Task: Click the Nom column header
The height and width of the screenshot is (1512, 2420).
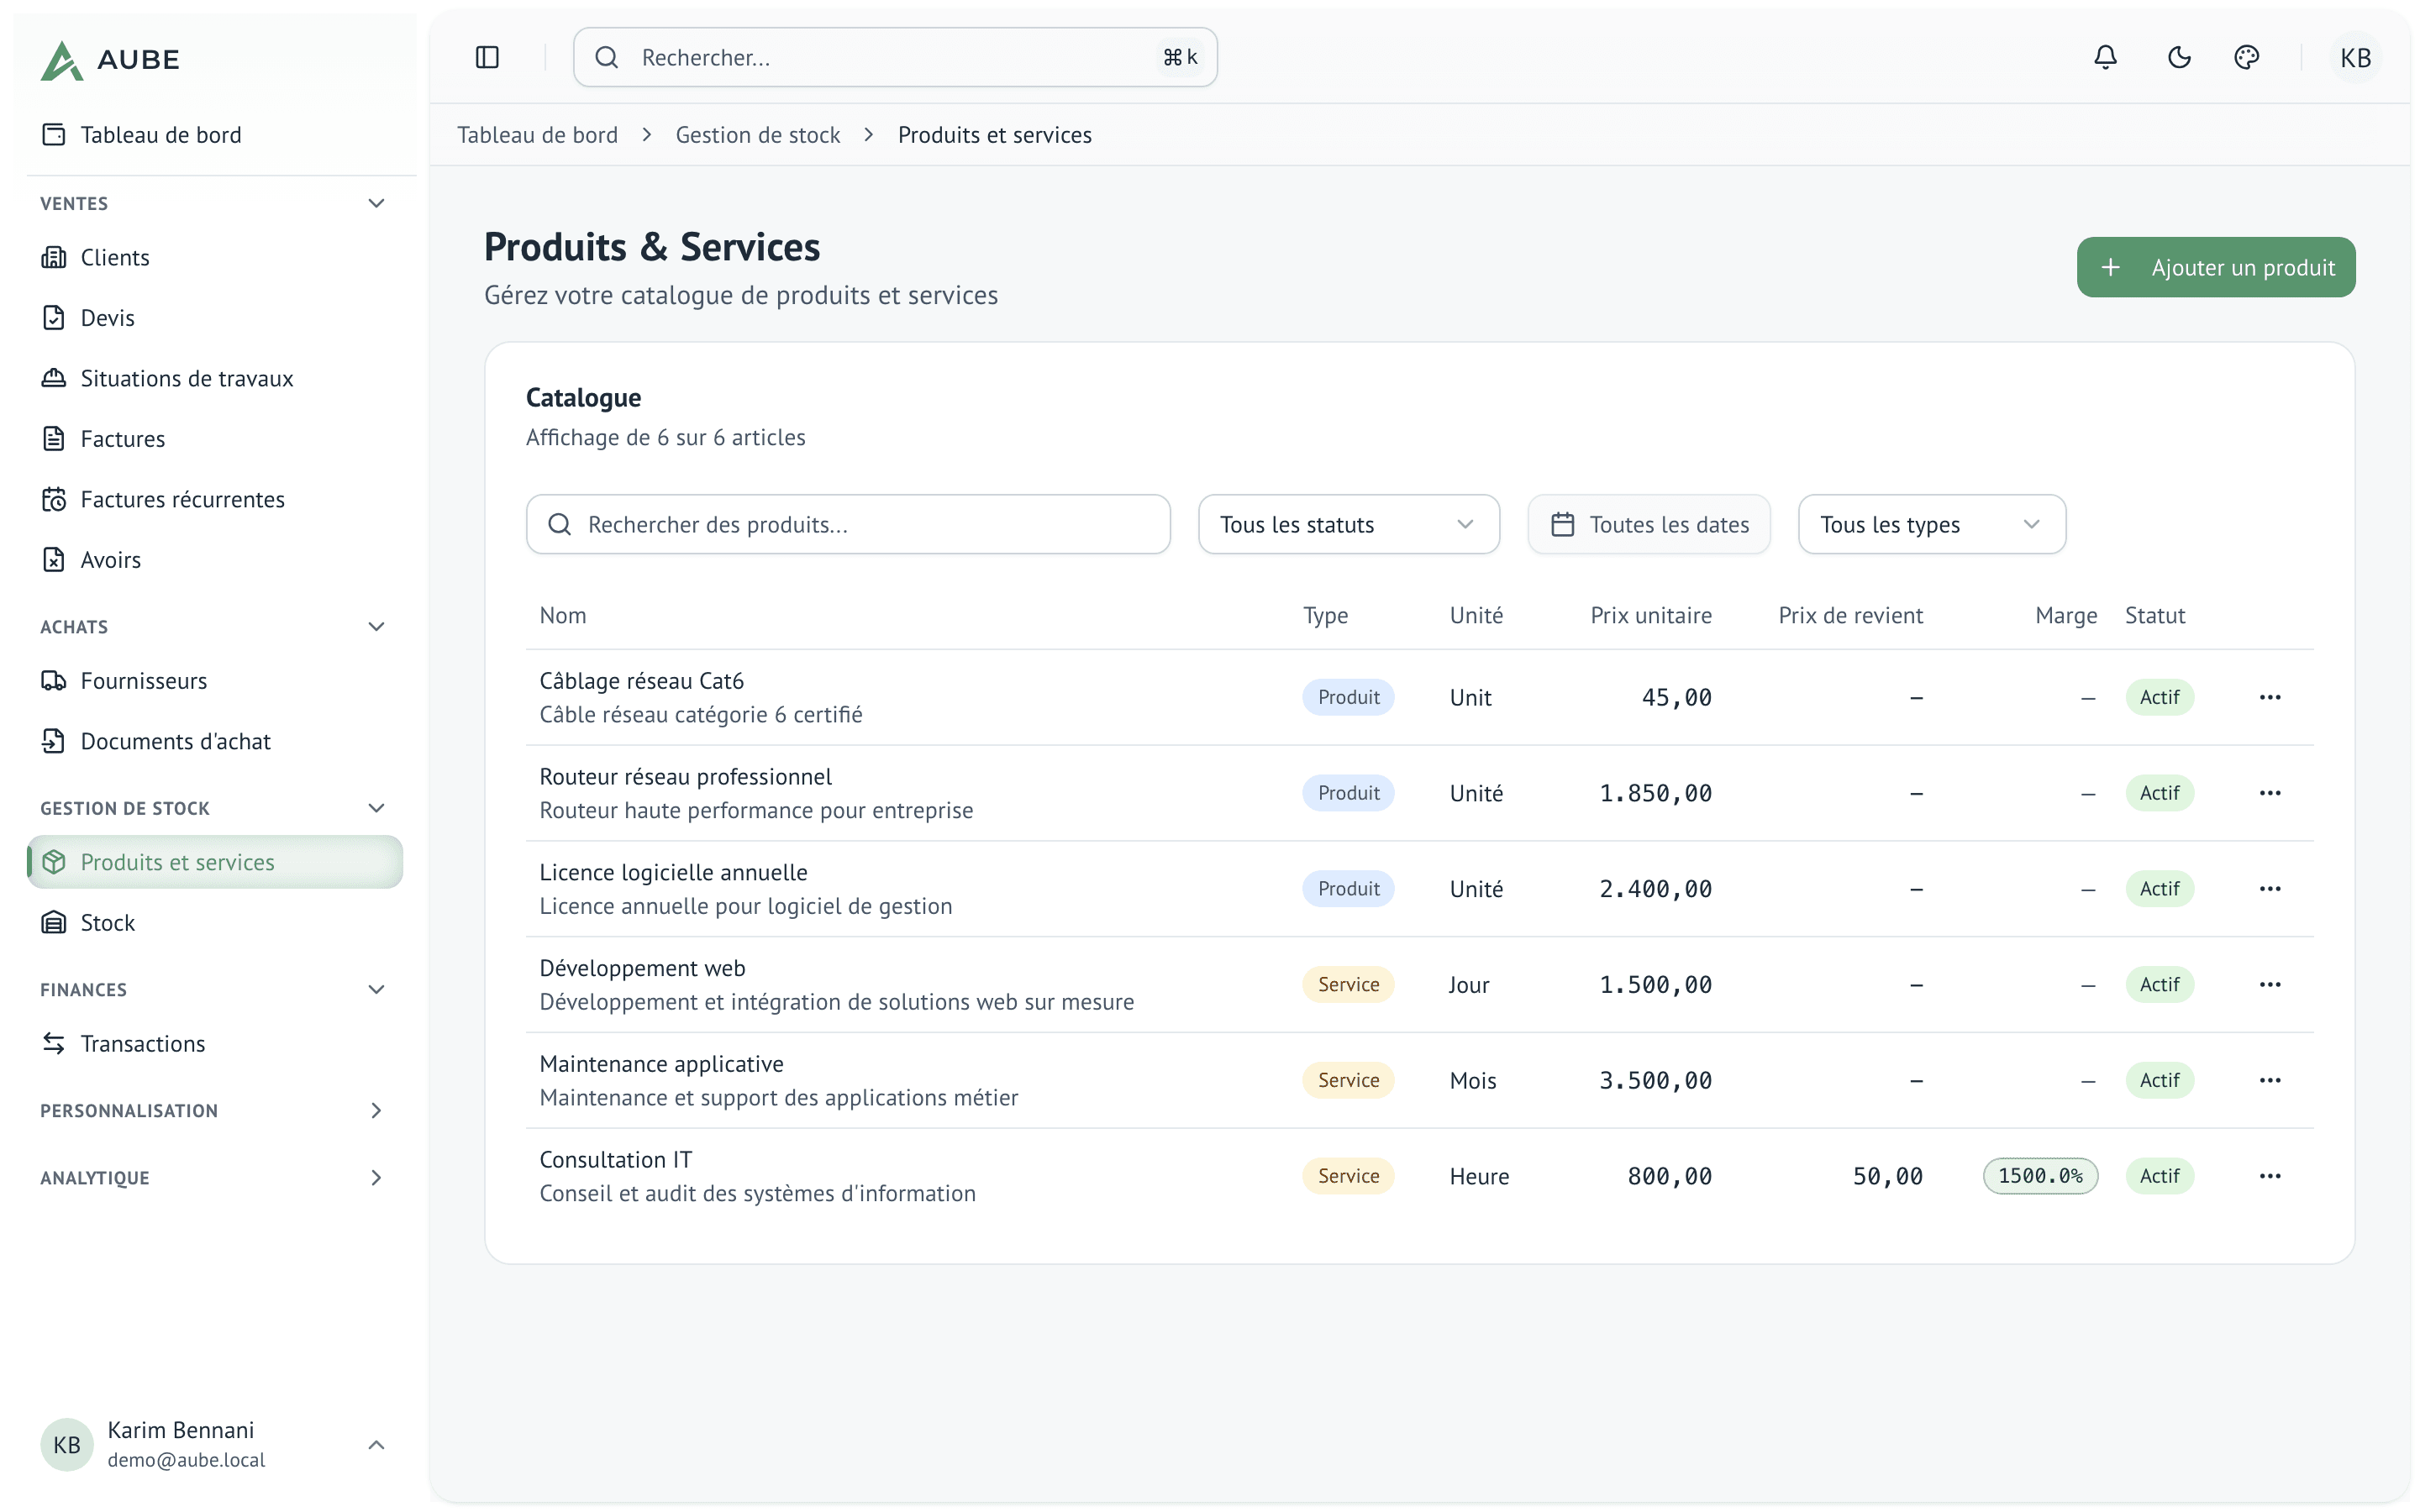Action: click(x=563, y=615)
